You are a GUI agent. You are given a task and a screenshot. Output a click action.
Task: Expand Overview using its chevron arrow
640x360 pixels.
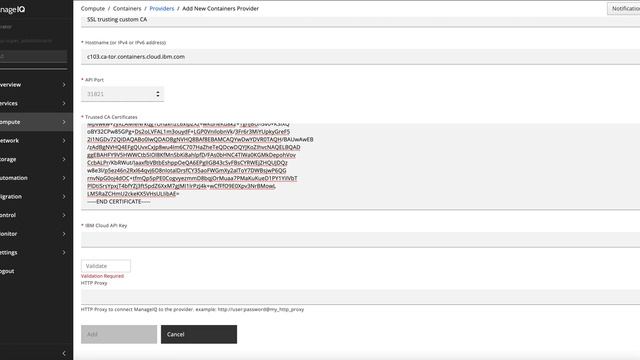64,84
